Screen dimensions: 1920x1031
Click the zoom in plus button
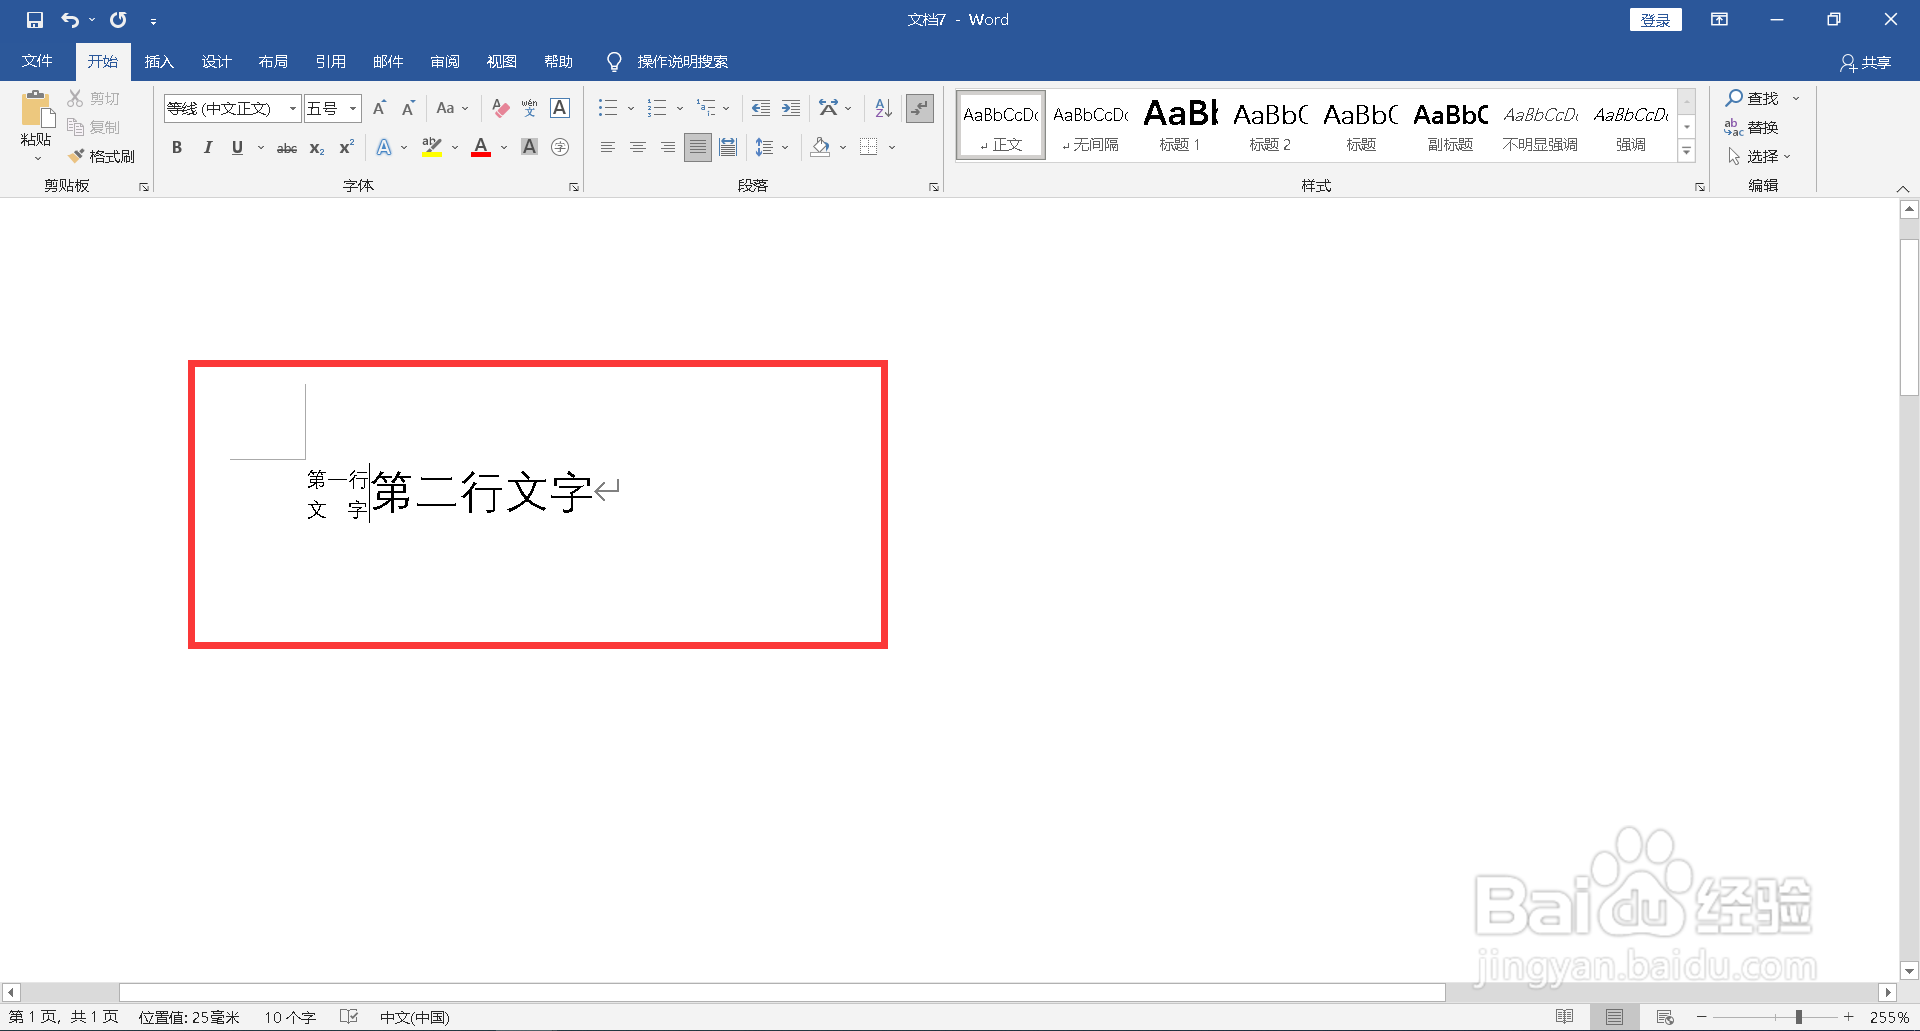[1849, 1017]
